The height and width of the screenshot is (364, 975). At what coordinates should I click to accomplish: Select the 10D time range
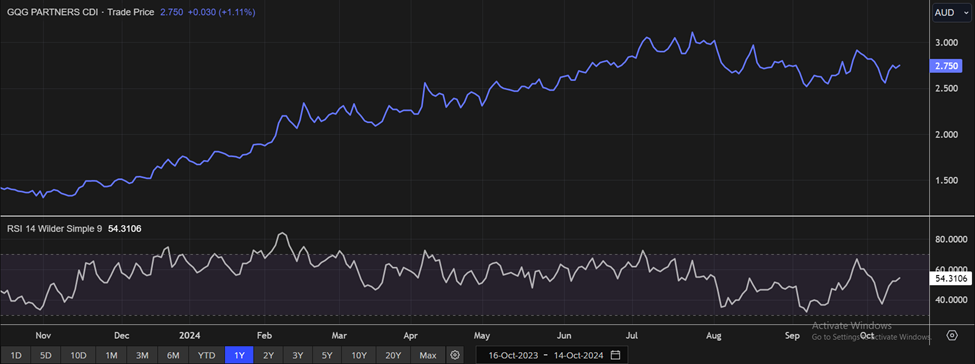click(x=78, y=355)
